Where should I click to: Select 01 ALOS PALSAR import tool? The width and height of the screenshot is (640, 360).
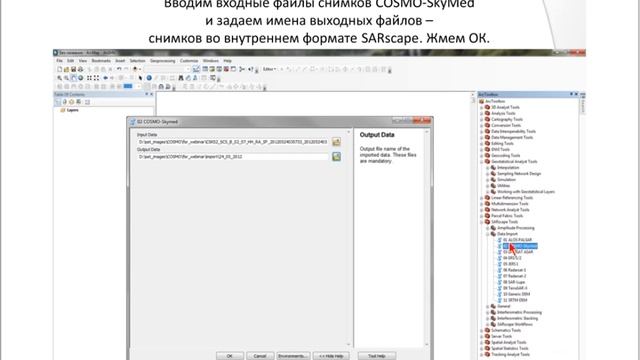(517, 240)
